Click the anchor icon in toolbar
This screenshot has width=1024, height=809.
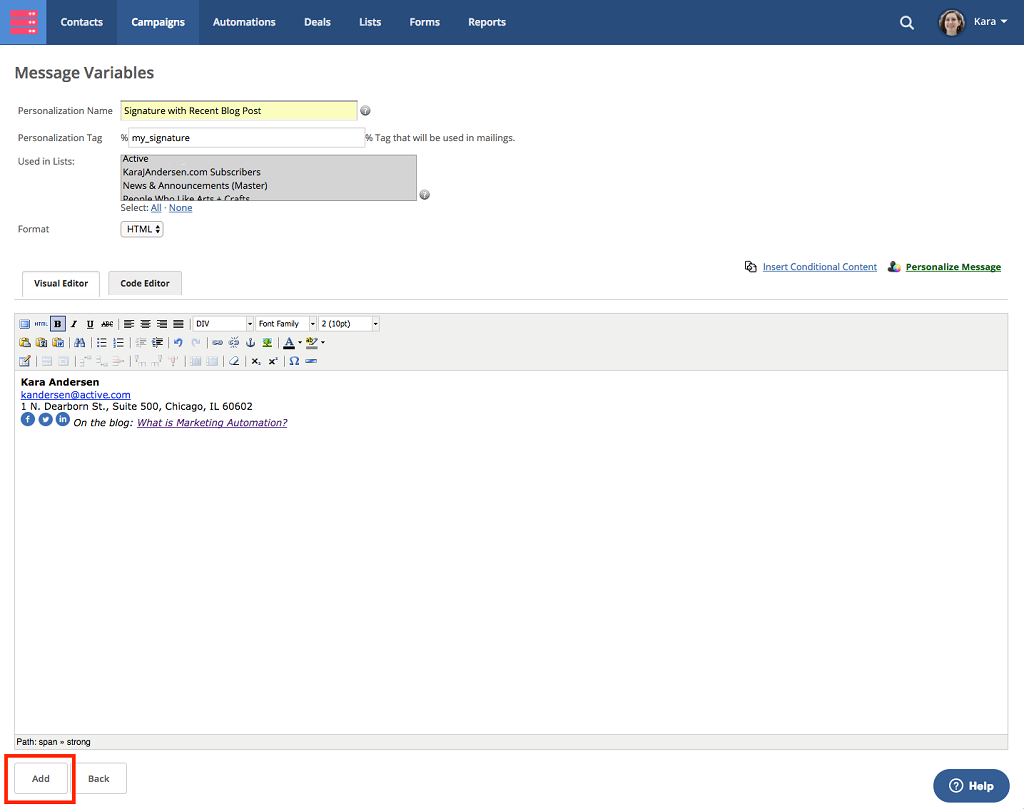(251, 342)
